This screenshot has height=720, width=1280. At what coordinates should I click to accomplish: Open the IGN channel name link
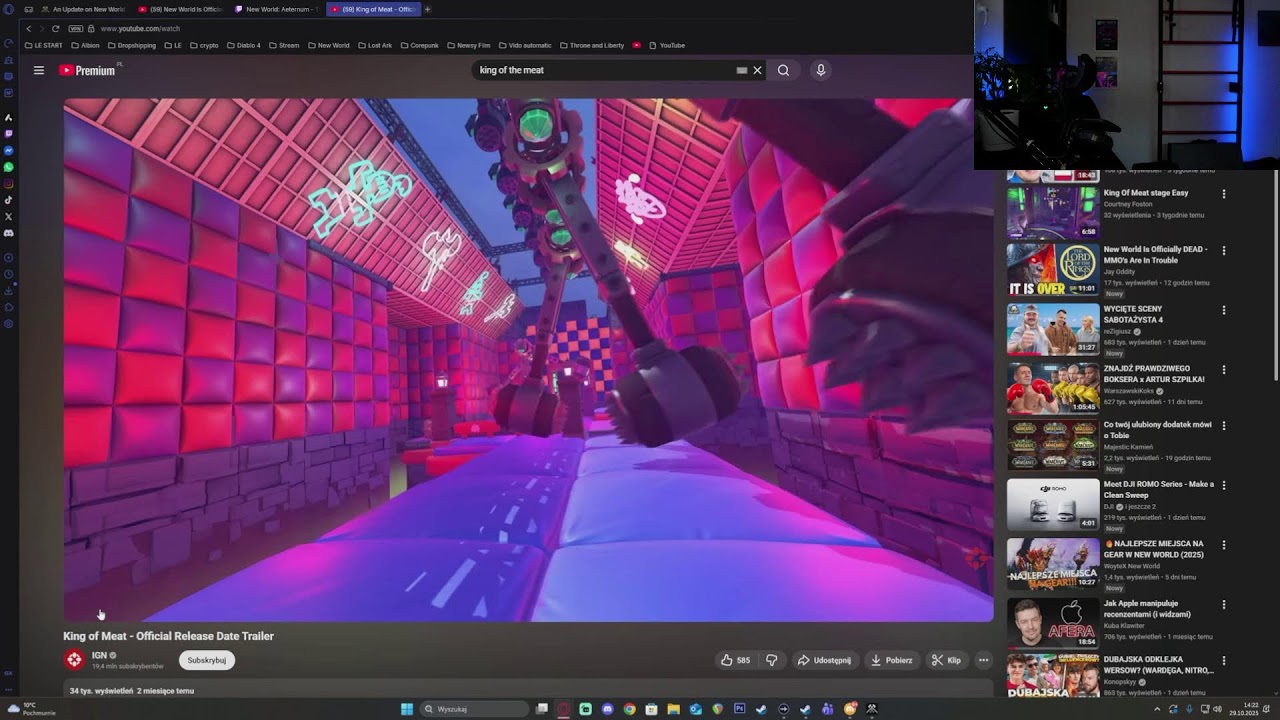tap(99, 655)
